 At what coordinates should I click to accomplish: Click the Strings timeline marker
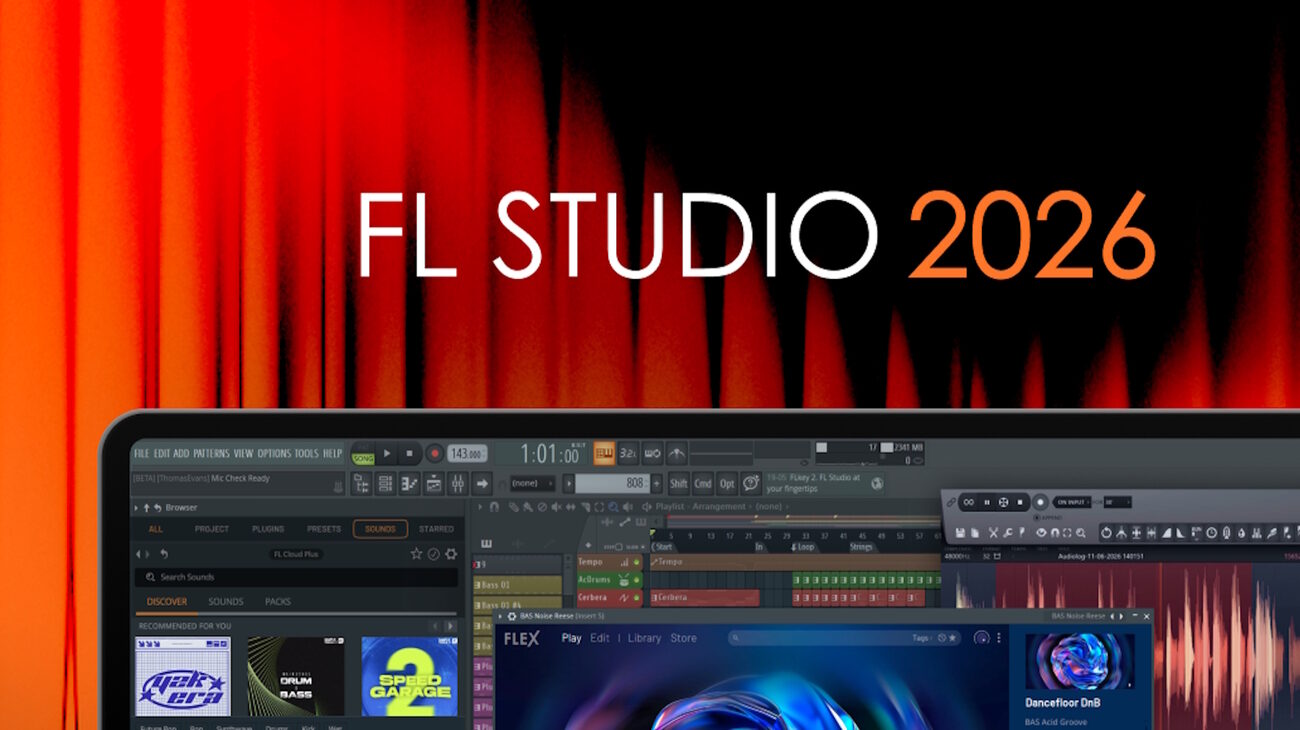(862, 547)
